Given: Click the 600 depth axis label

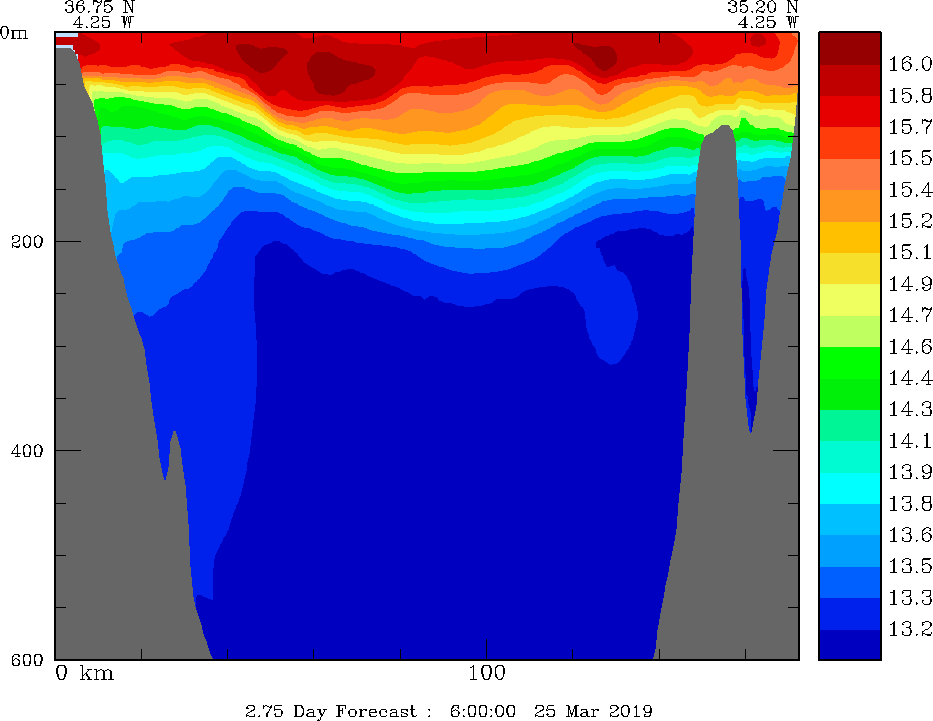Looking at the screenshot, I should tap(27, 659).
